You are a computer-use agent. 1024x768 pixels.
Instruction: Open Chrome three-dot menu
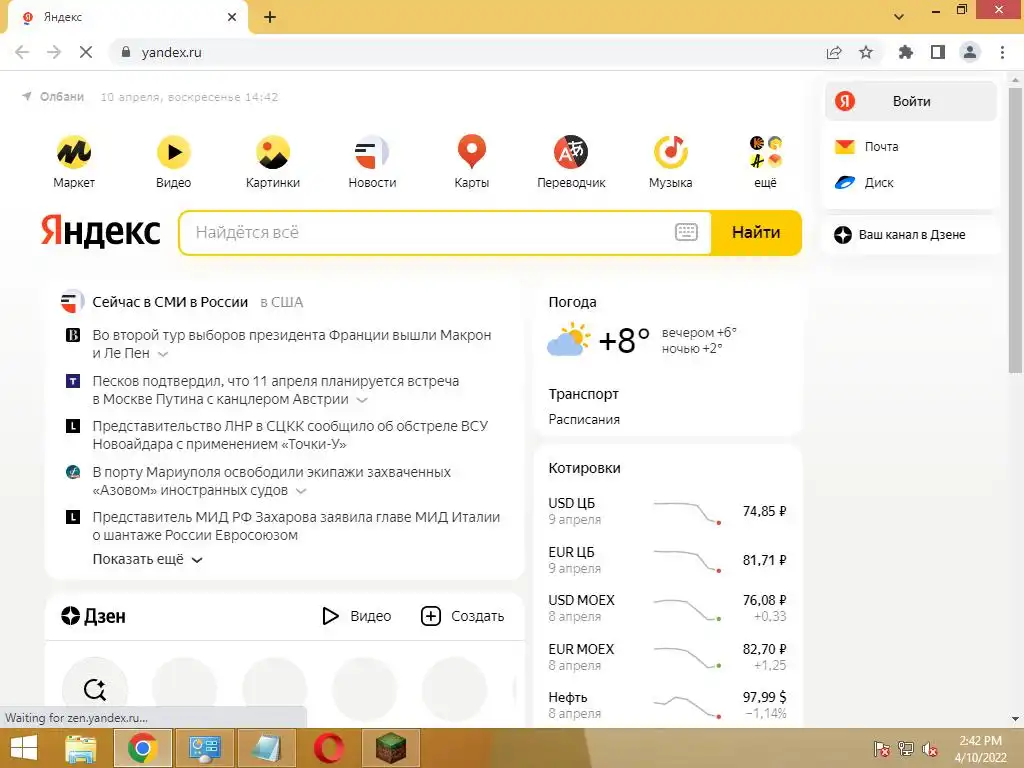pos(1002,52)
